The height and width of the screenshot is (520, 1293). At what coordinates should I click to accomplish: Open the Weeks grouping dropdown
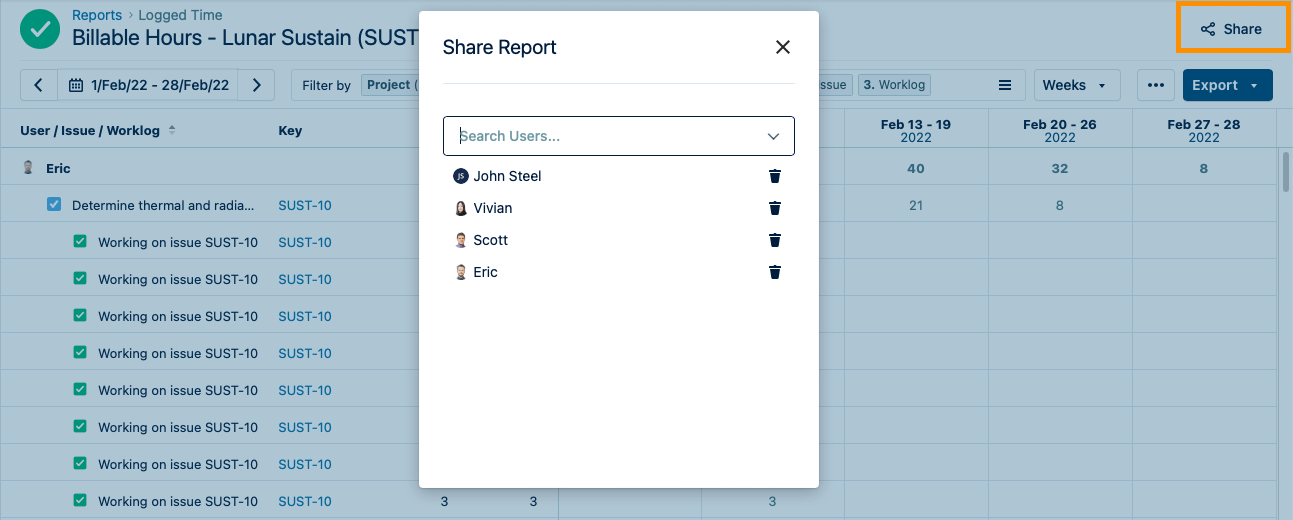pos(1075,85)
